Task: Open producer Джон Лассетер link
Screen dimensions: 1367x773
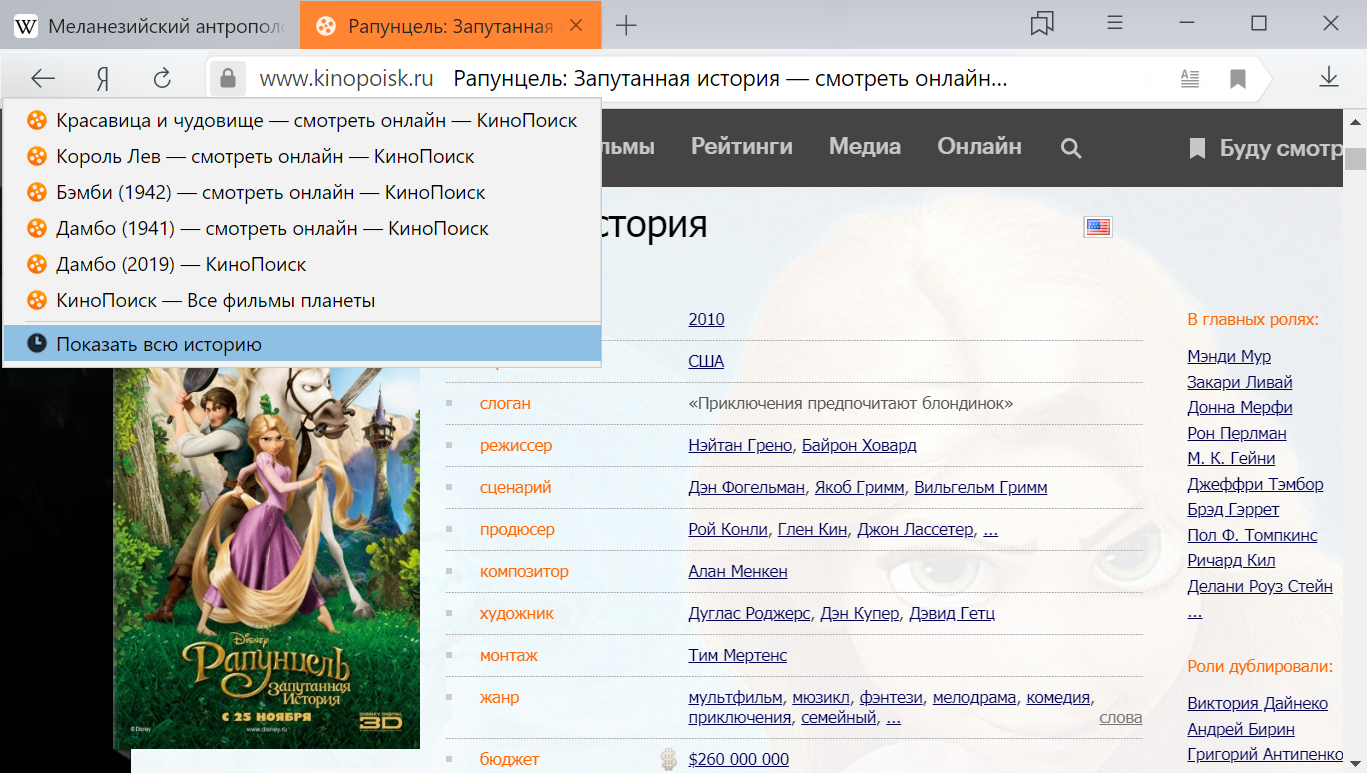Action: click(915, 529)
